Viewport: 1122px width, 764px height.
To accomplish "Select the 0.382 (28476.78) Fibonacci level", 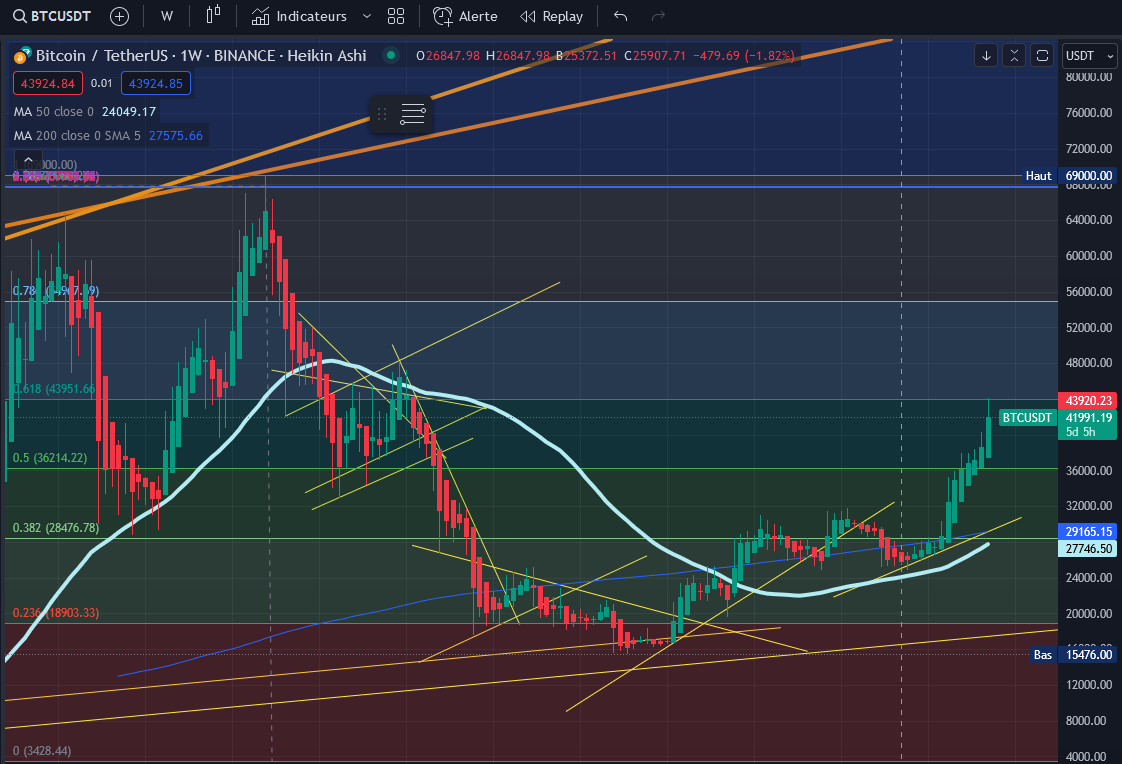I will tap(56, 527).
